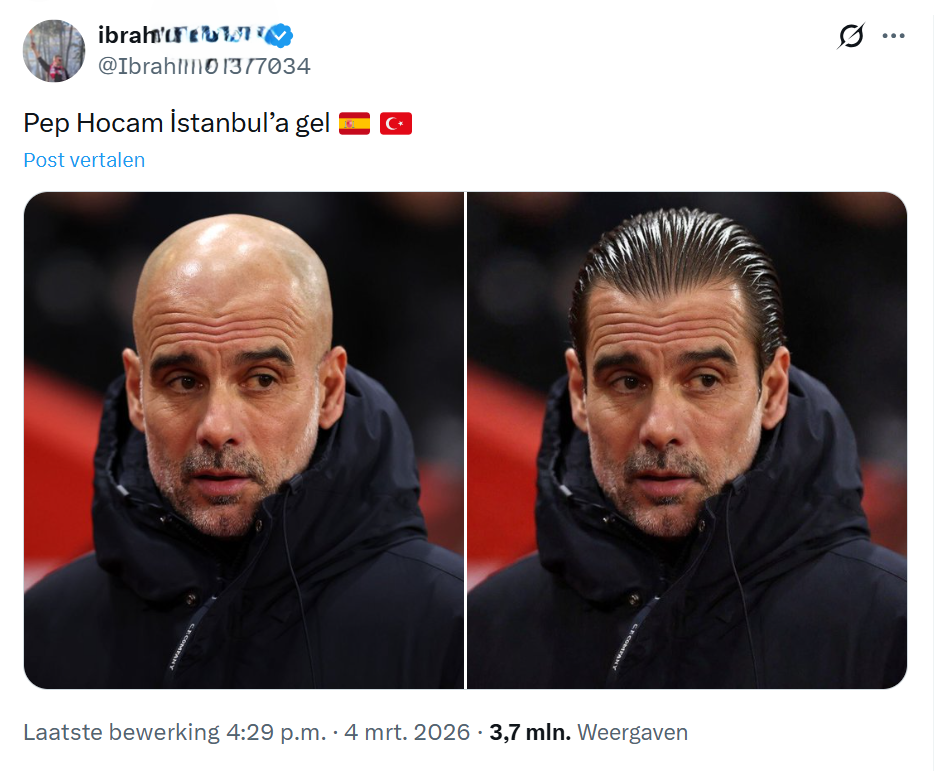Click the 'Pep Hocam İstanbul'a gel' text
The width and height of the screenshot is (941, 771).
coord(176,124)
